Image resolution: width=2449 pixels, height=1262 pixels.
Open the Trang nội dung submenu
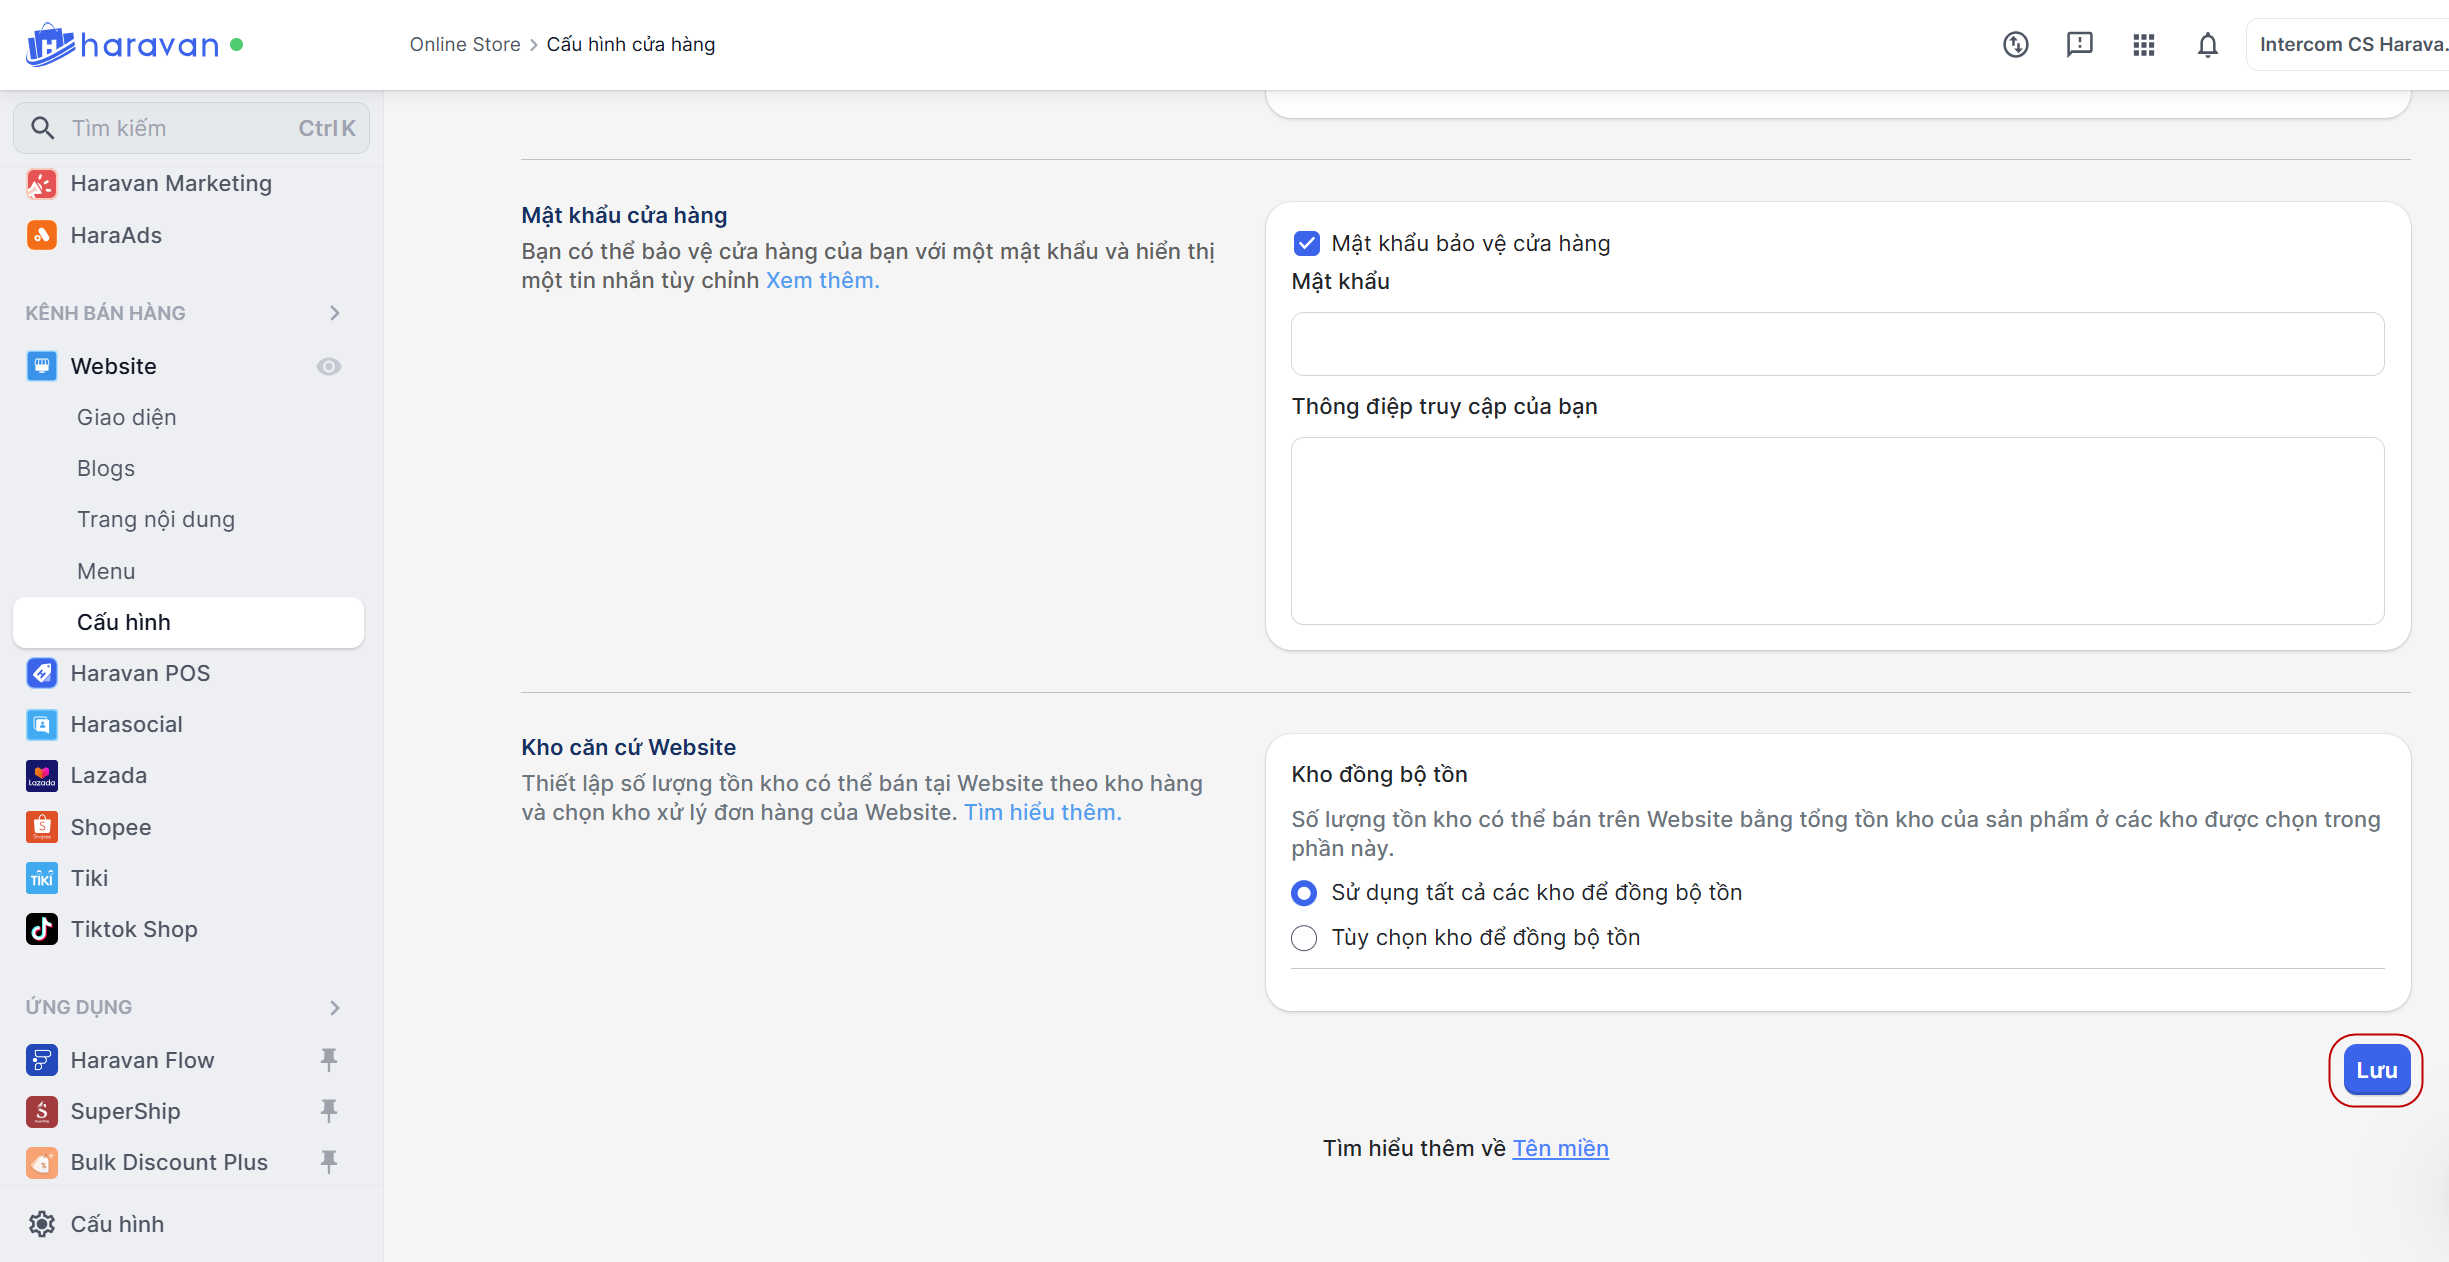(x=155, y=520)
